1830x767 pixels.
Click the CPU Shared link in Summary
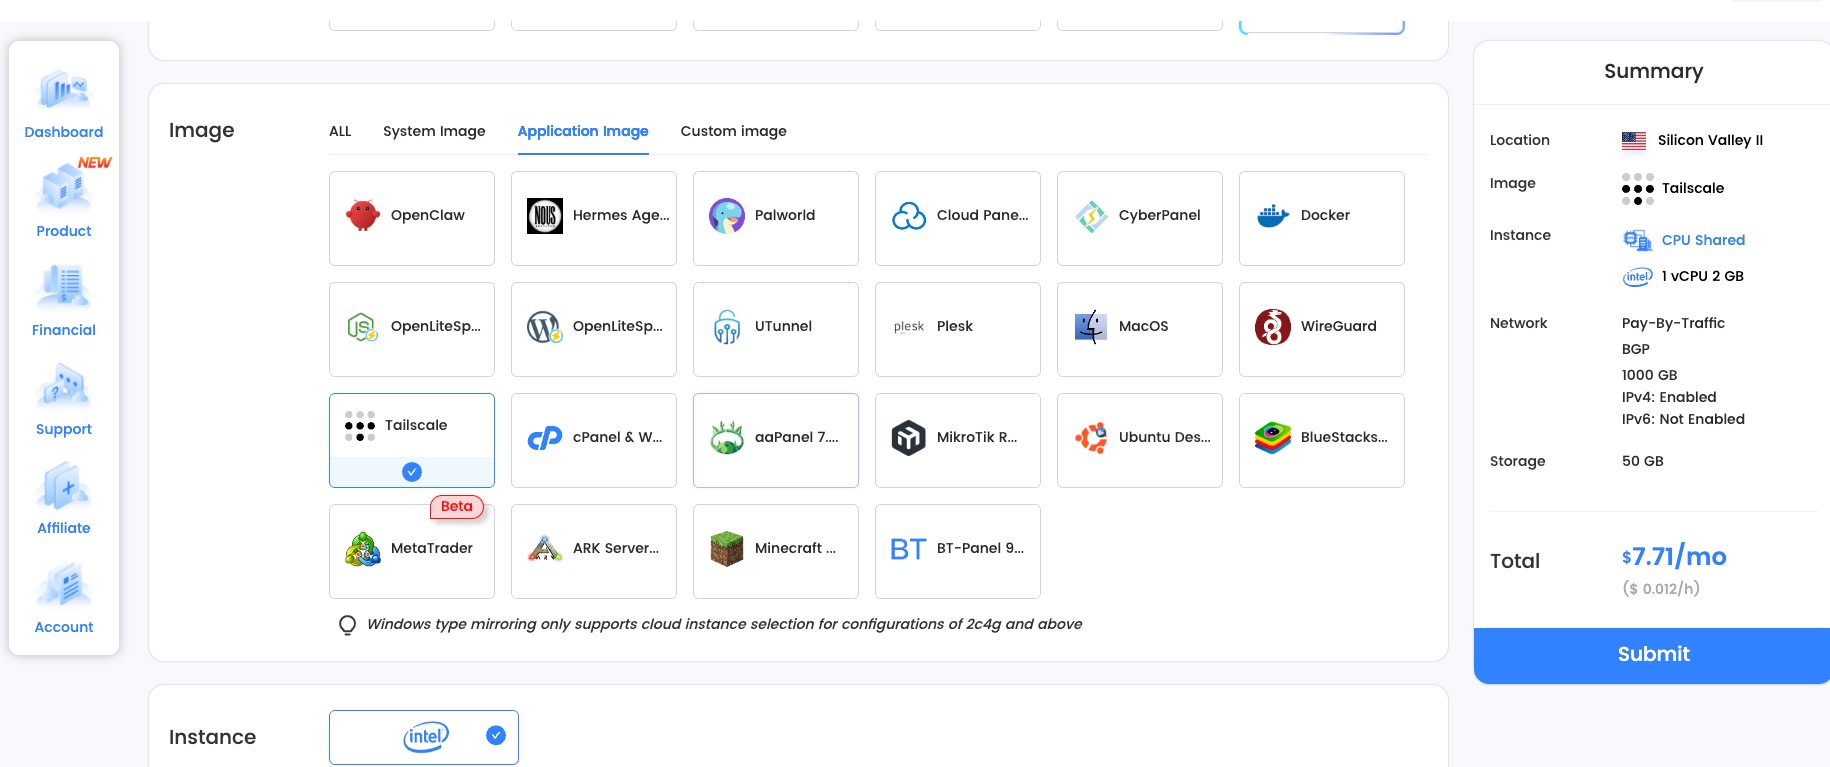(1702, 240)
